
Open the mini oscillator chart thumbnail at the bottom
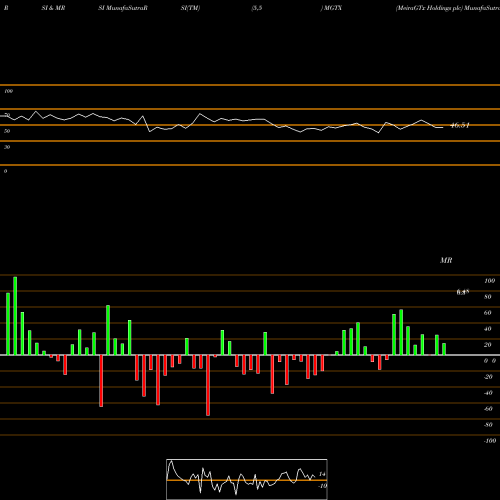[x=247, y=479]
